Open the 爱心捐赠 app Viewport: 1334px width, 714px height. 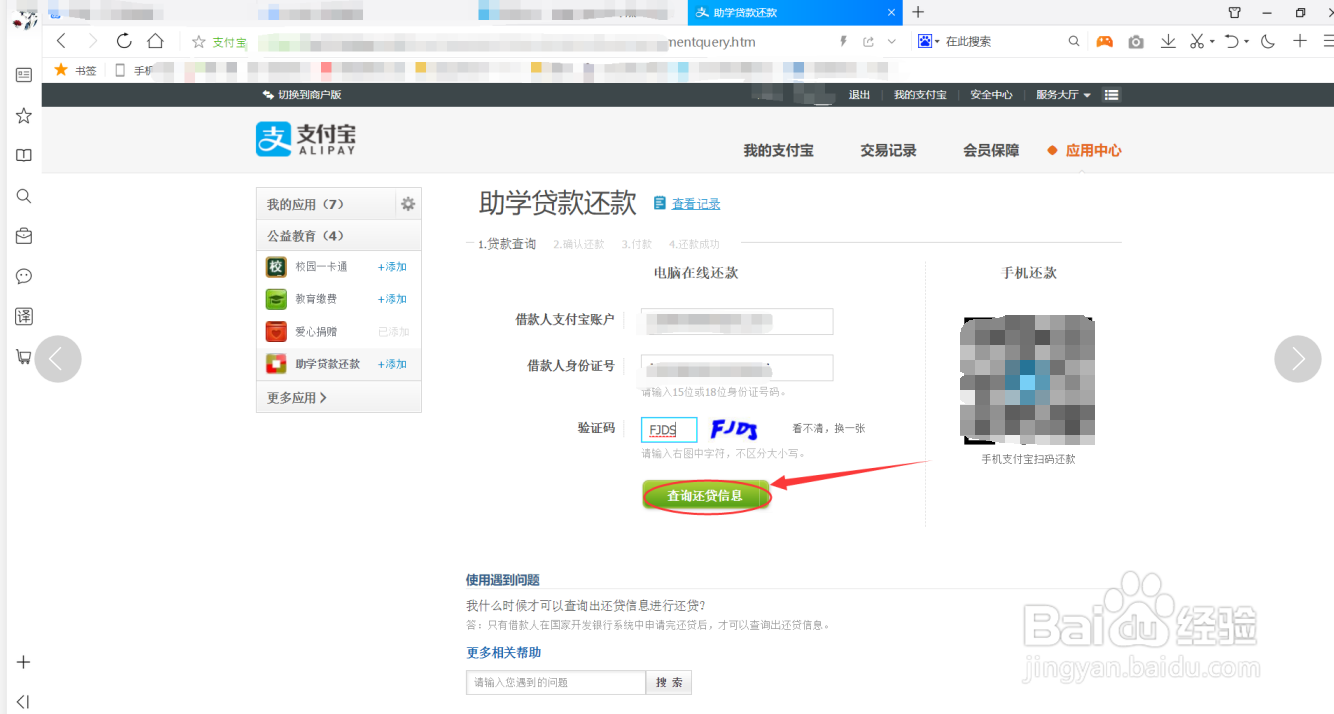click(315, 332)
